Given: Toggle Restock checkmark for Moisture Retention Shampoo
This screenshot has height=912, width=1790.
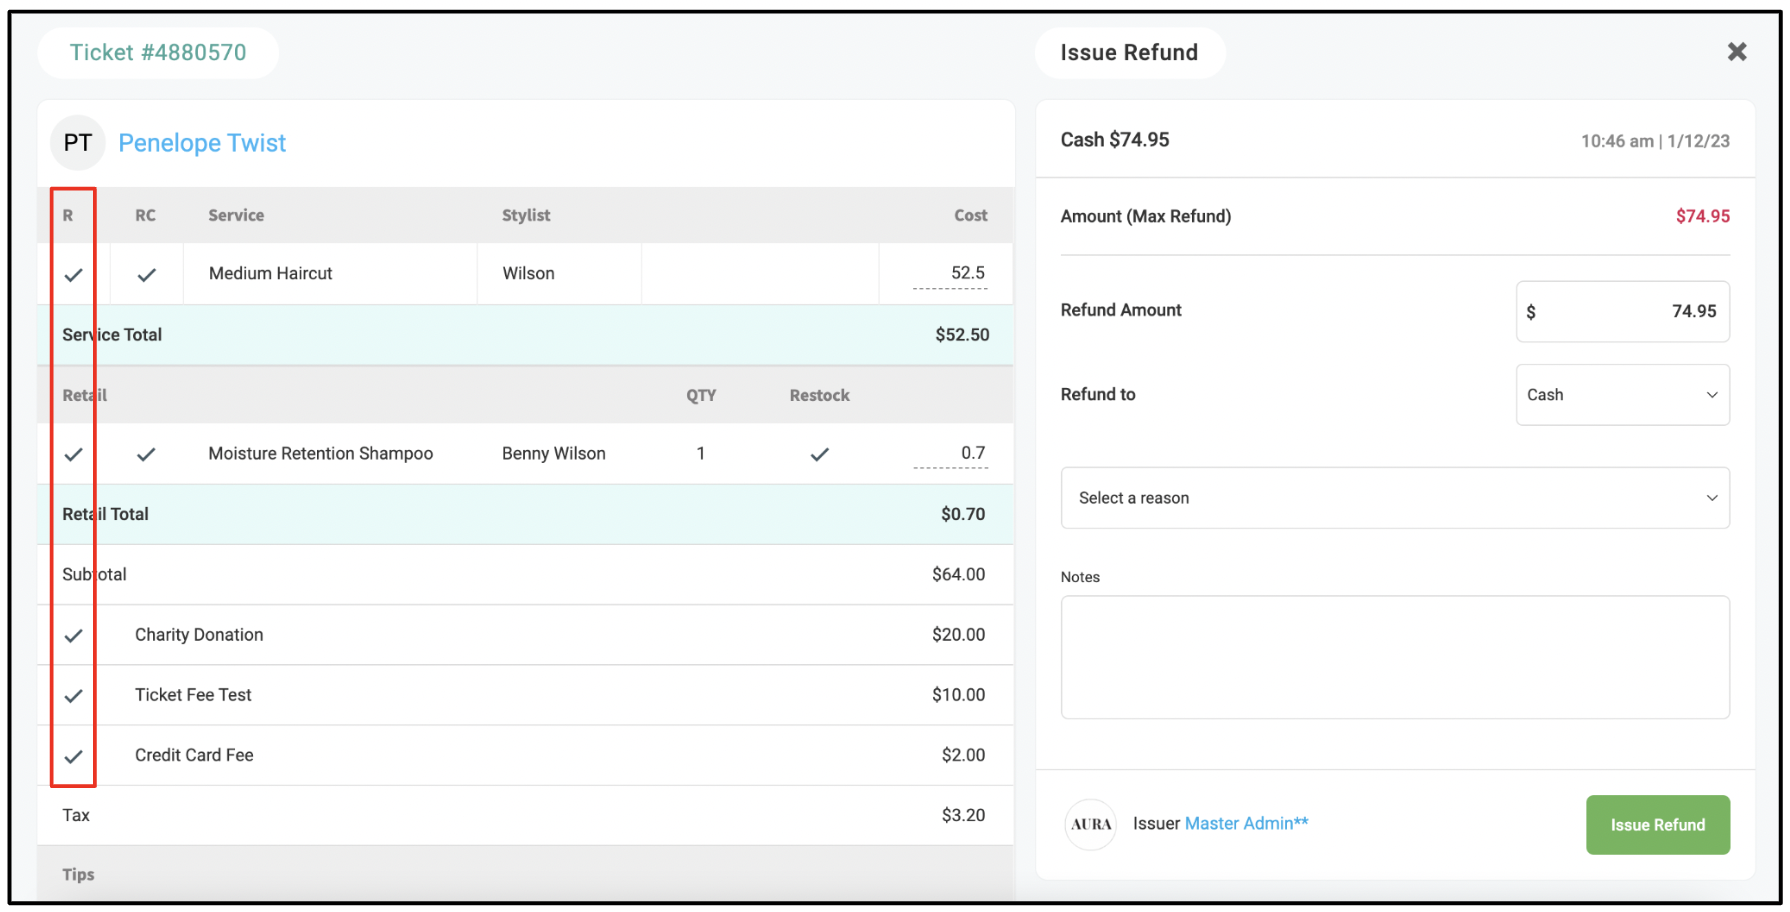Looking at the screenshot, I should click(x=820, y=454).
